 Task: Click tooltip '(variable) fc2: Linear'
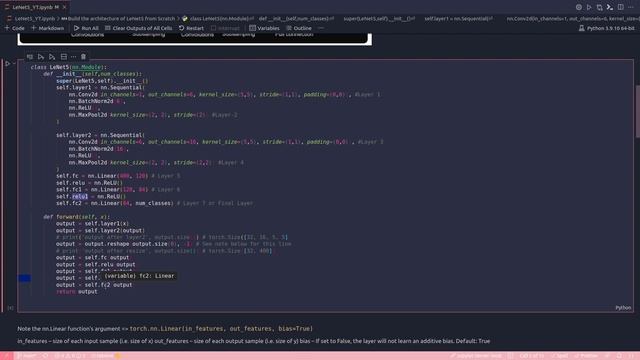point(139,276)
